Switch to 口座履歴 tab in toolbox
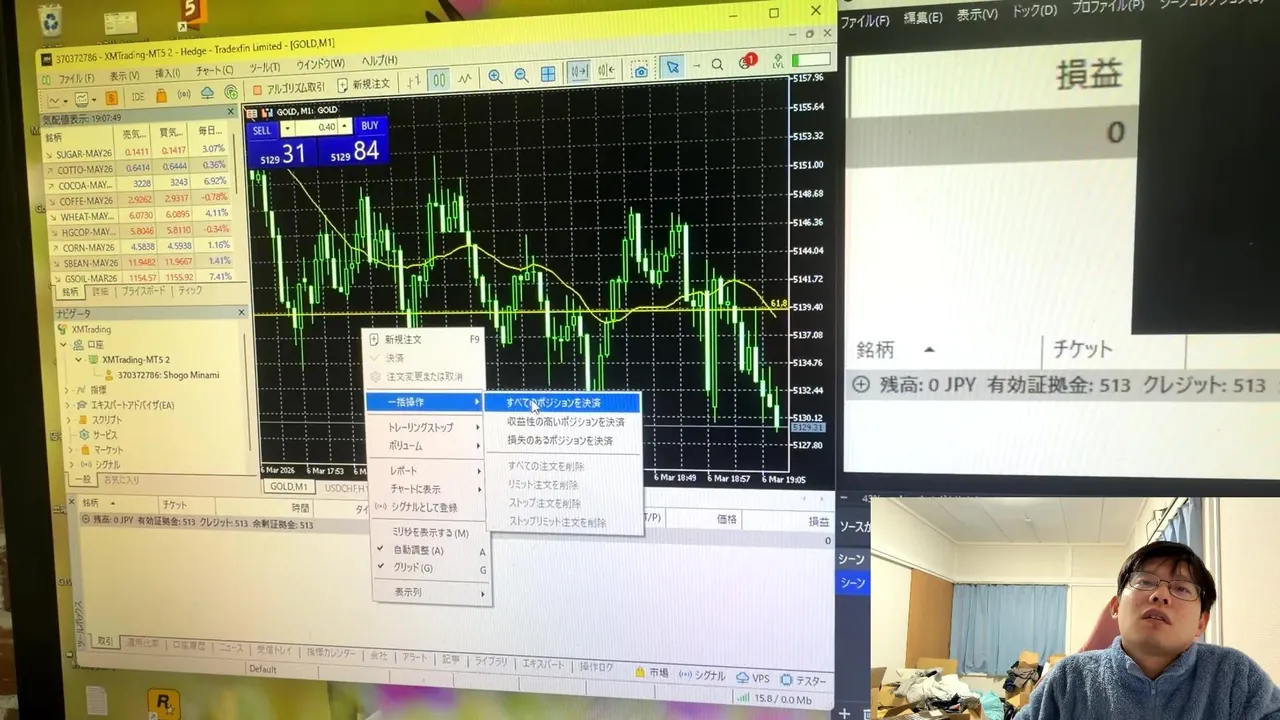This screenshot has width=1280, height=720. pos(188,645)
